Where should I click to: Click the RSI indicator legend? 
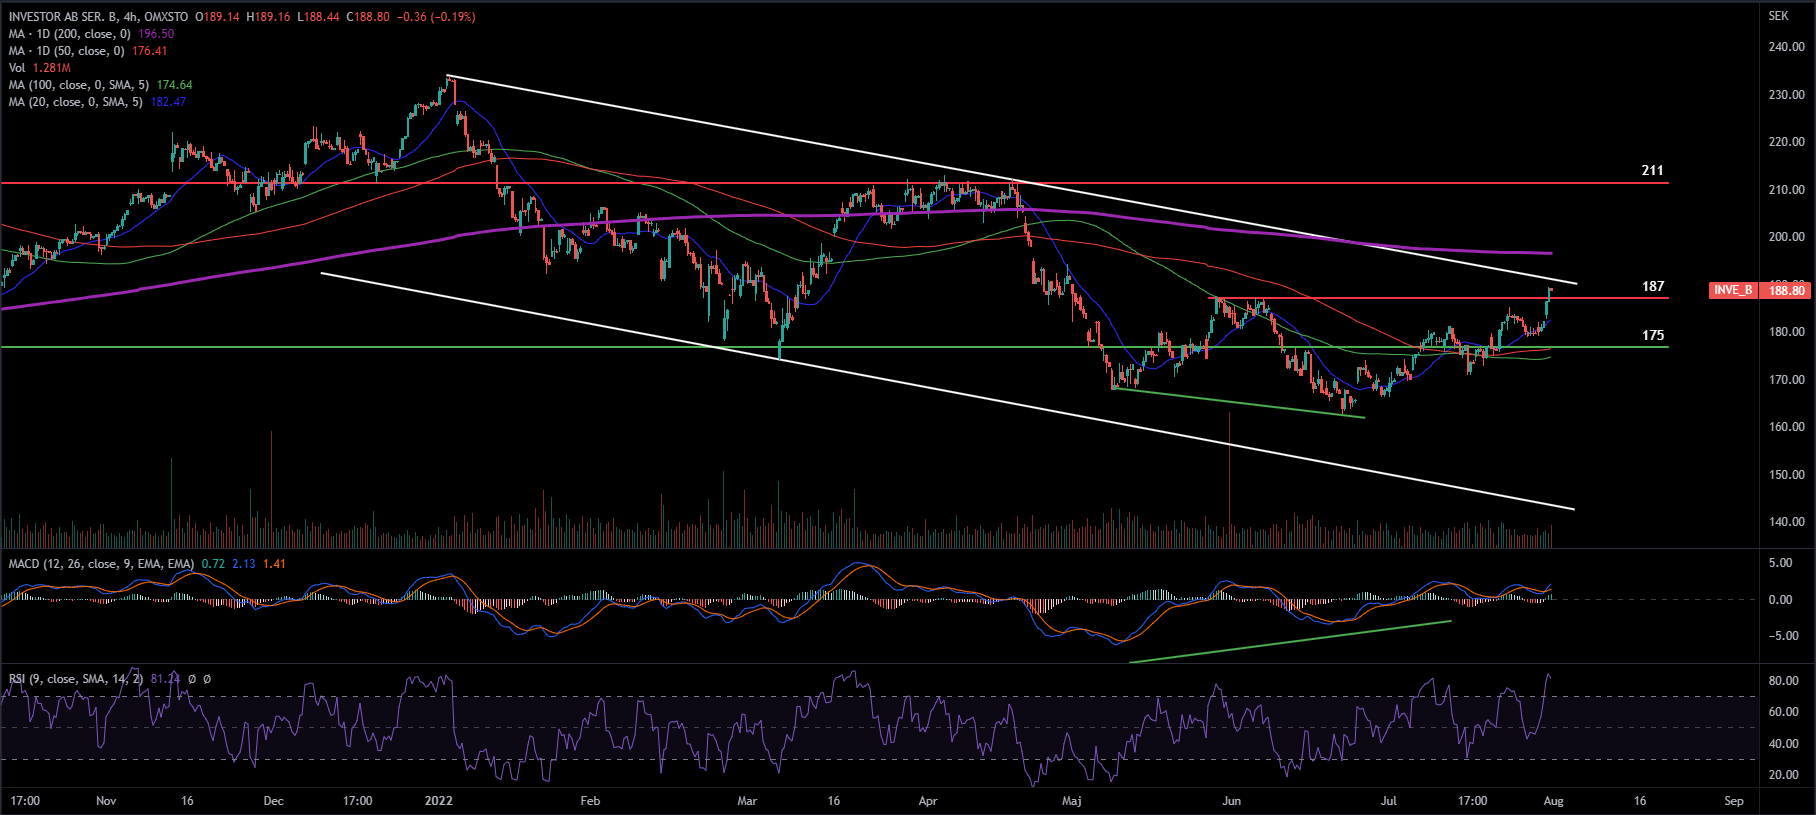point(75,679)
